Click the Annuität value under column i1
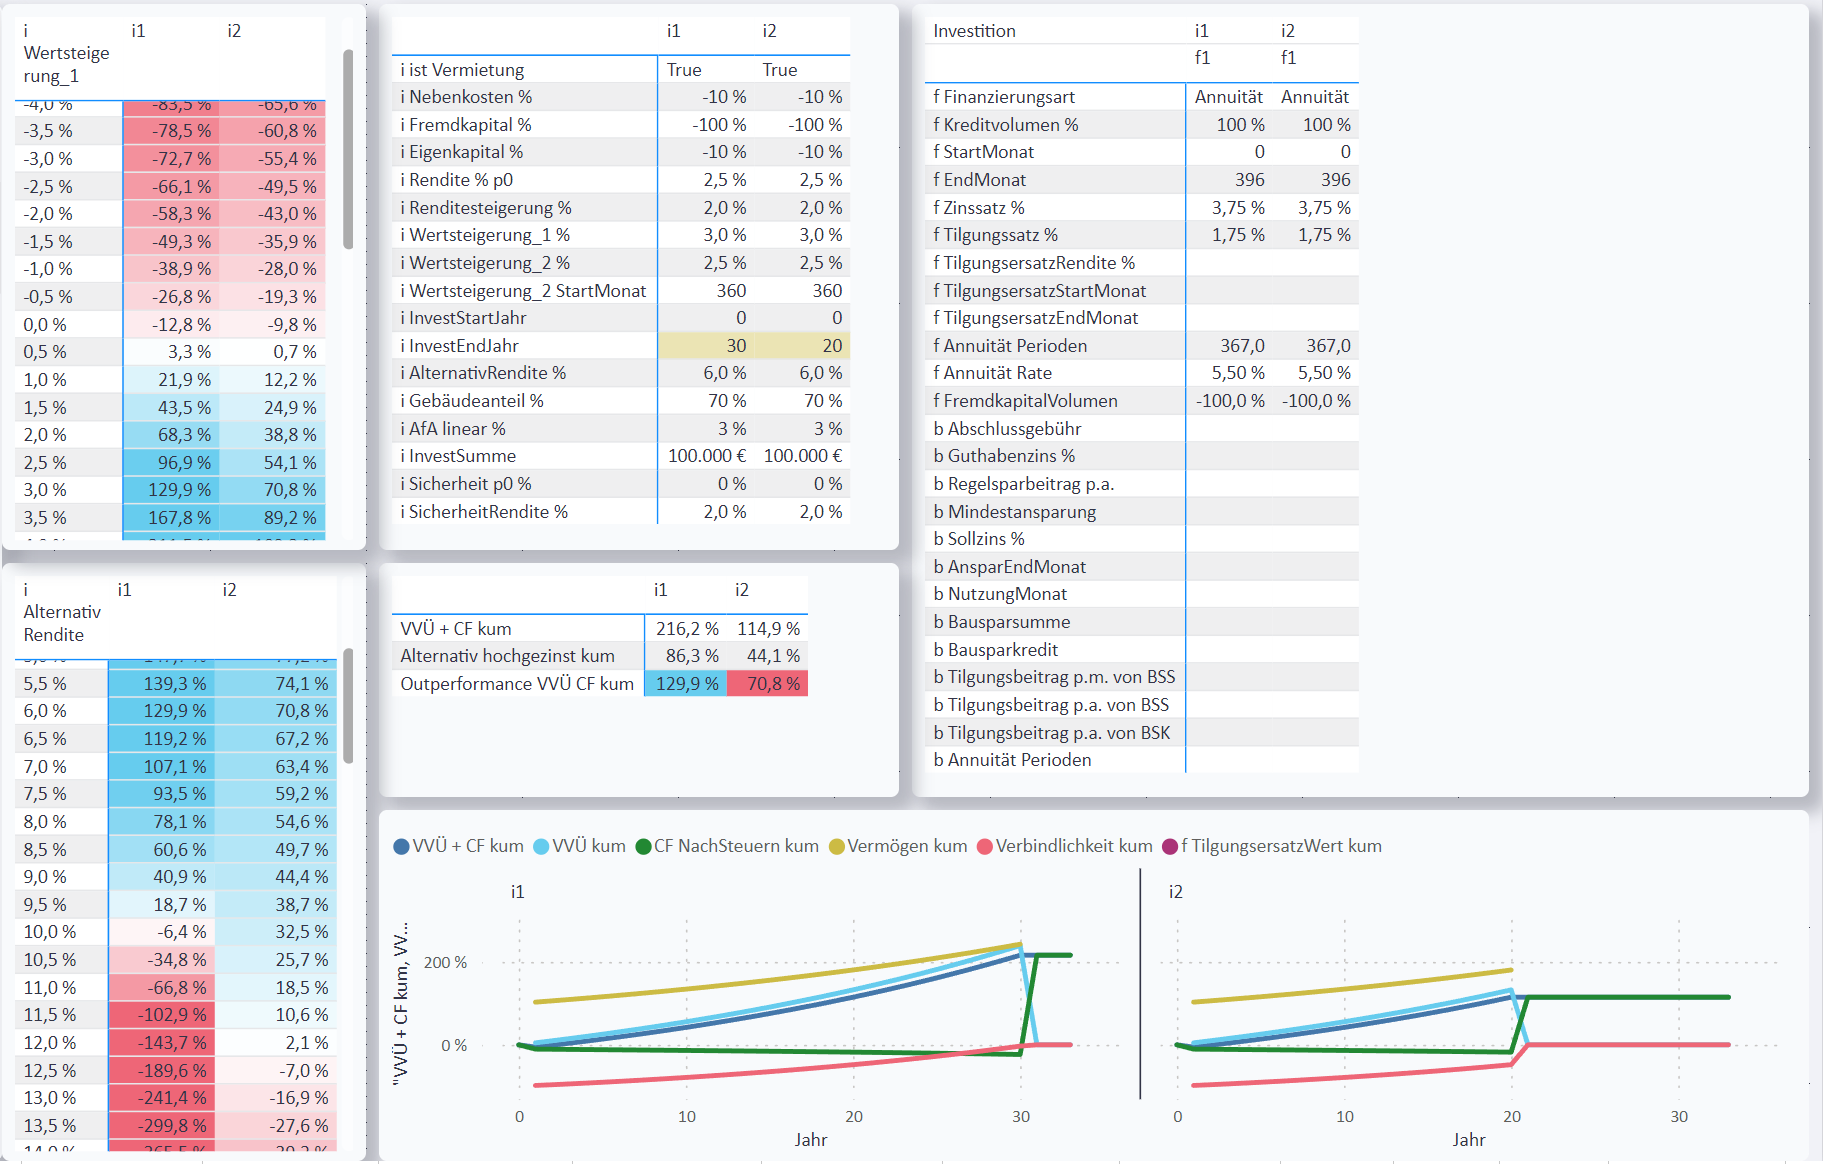 [x=1229, y=97]
